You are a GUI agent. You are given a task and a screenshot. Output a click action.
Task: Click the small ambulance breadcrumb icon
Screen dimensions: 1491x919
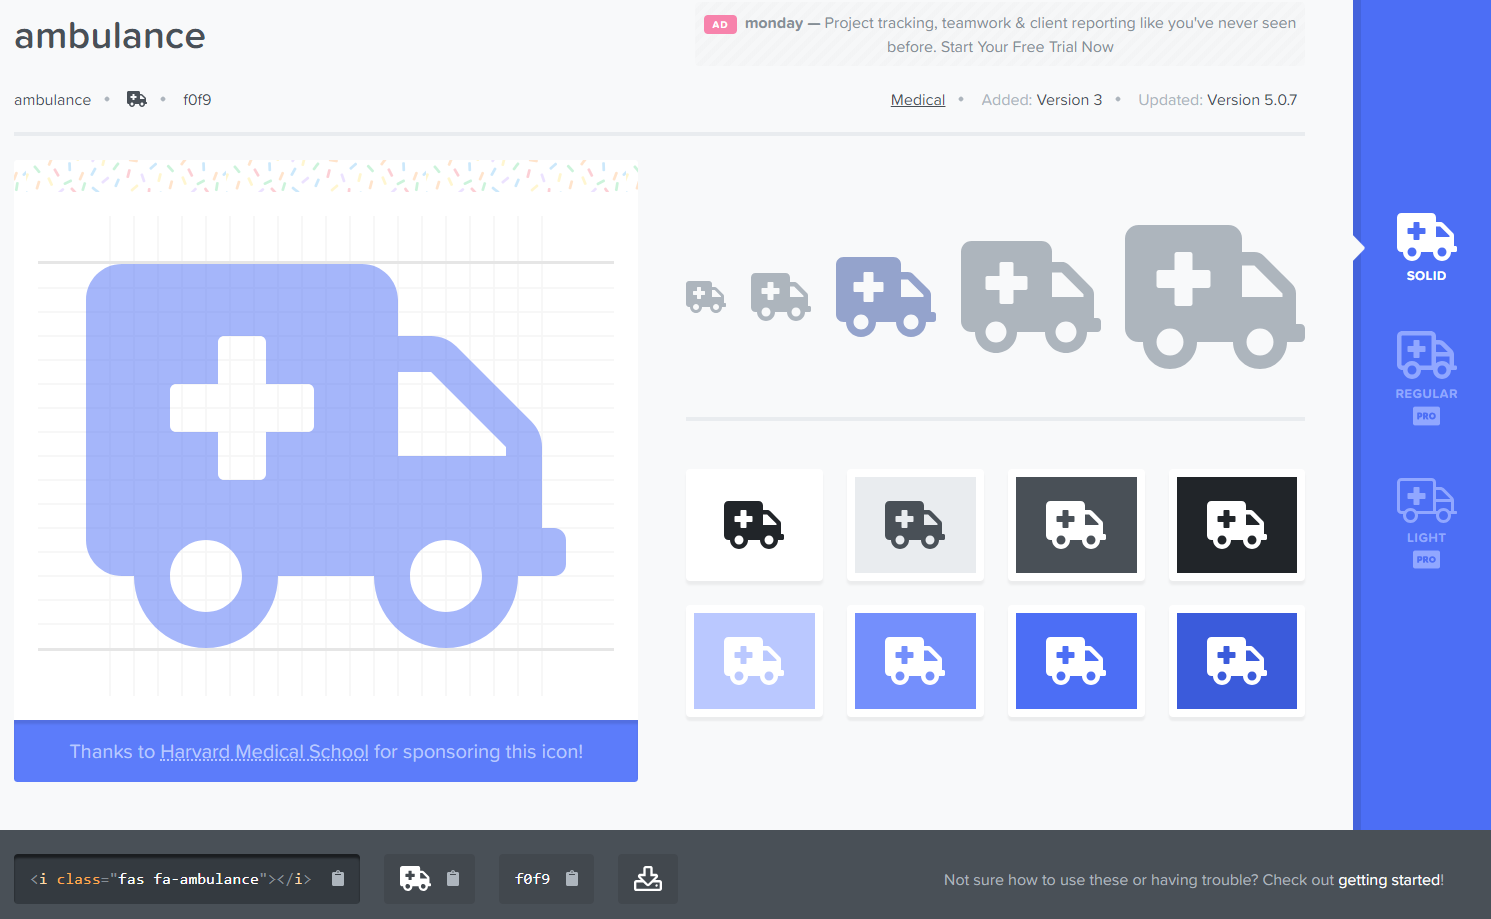[x=136, y=99]
